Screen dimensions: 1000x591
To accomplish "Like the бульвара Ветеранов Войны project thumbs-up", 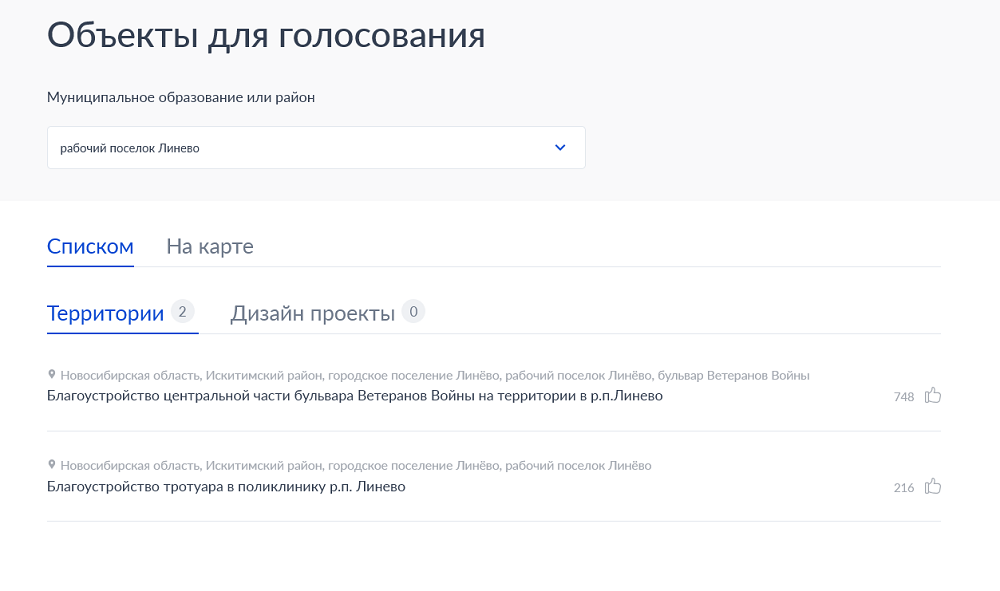I will coord(933,395).
